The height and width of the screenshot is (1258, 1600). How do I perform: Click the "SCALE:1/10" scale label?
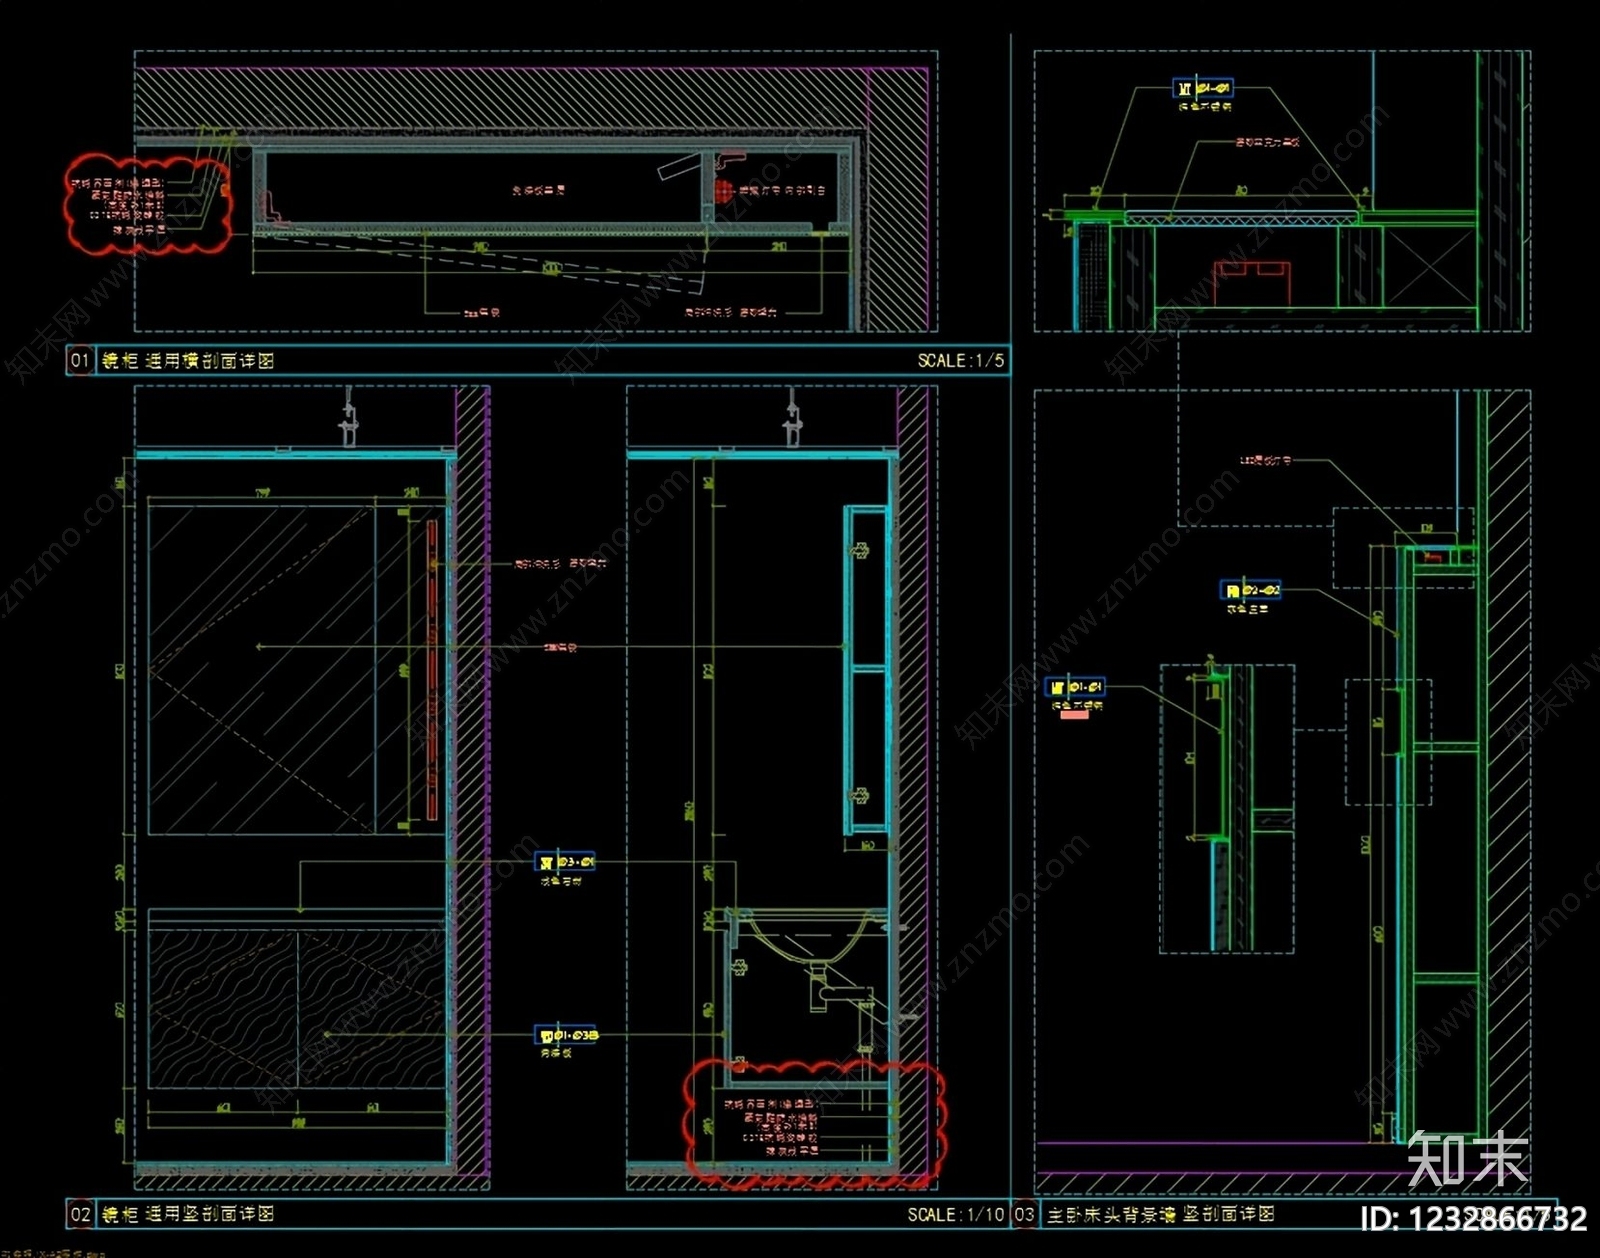pos(955,1214)
